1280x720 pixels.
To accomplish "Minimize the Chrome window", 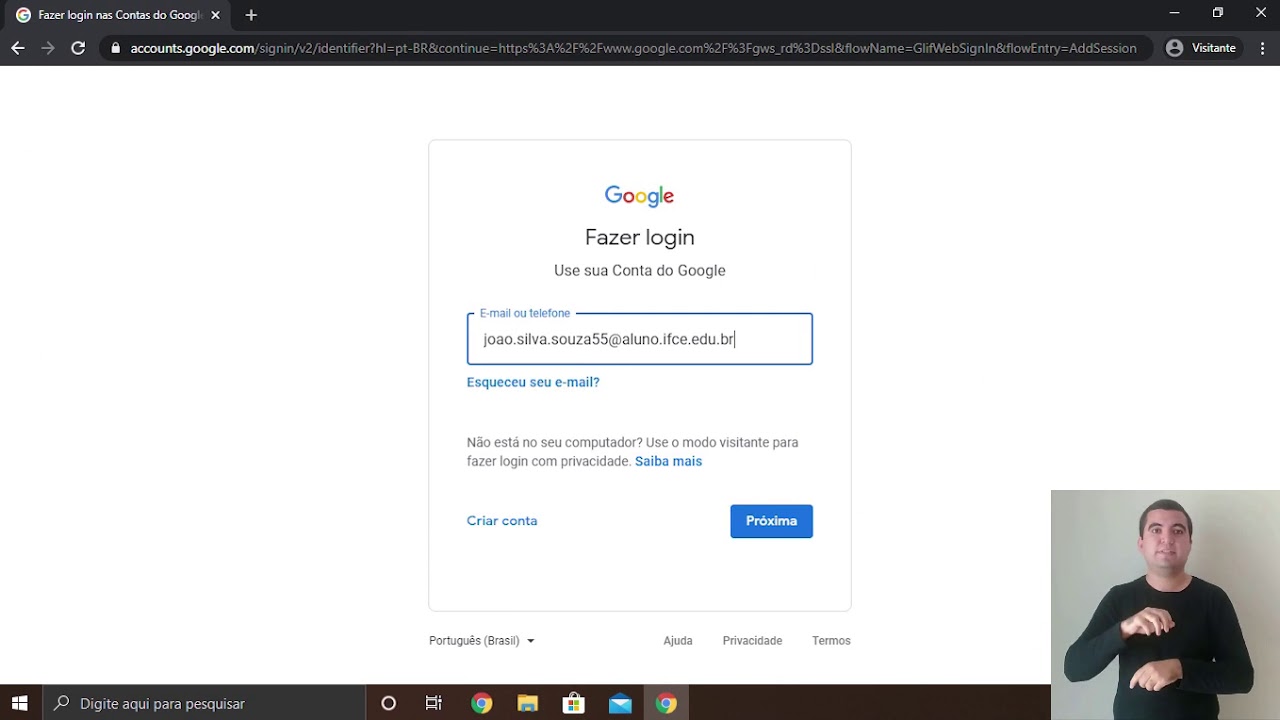I will (1174, 13).
